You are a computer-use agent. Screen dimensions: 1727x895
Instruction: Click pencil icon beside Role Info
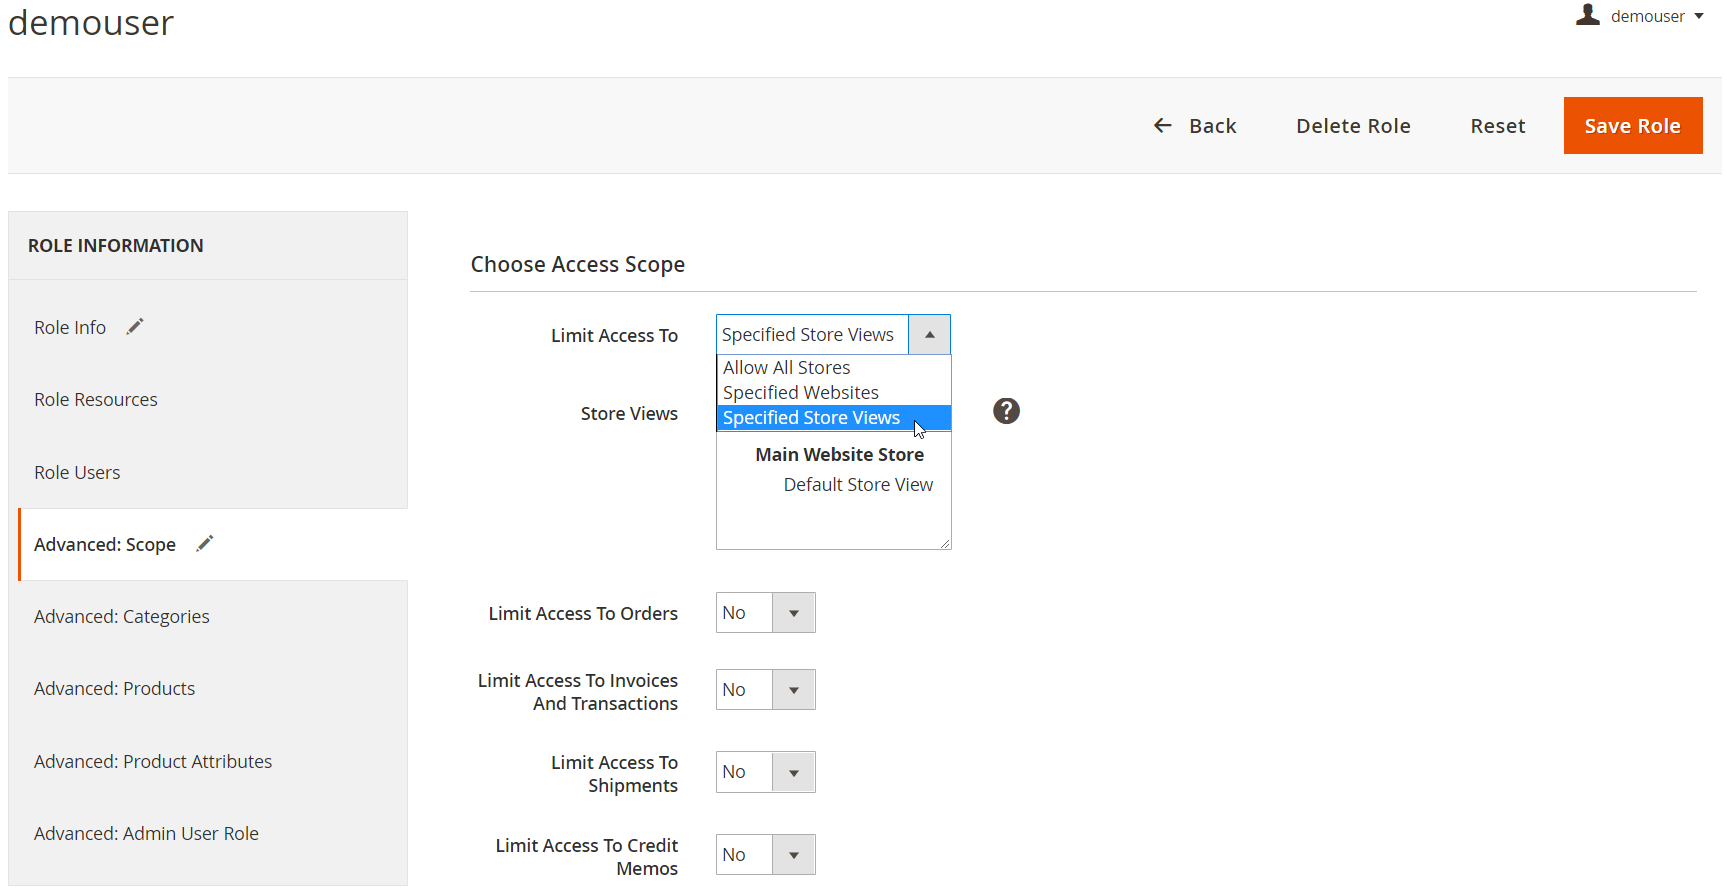point(135,326)
